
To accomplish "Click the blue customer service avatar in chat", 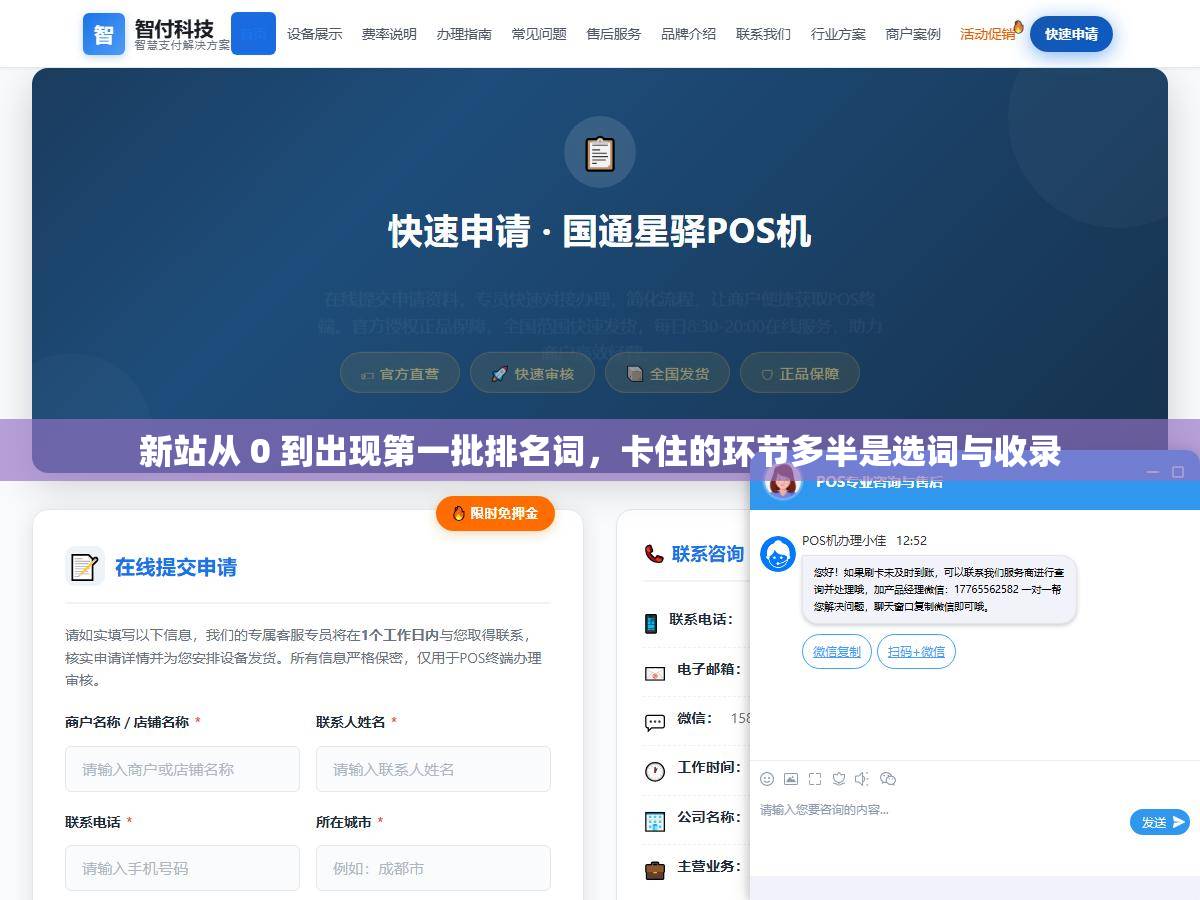I will point(778,553).
